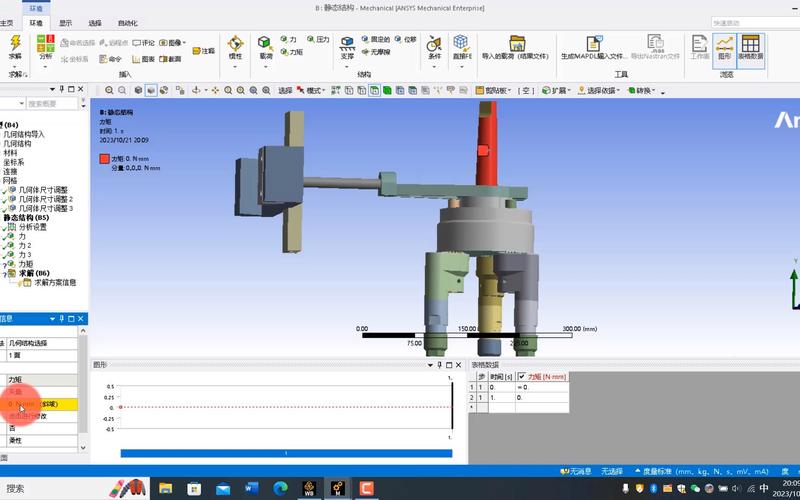Select 几何结构 in the outline tree
Screen dimensions: 800x500
click(17, 143)
